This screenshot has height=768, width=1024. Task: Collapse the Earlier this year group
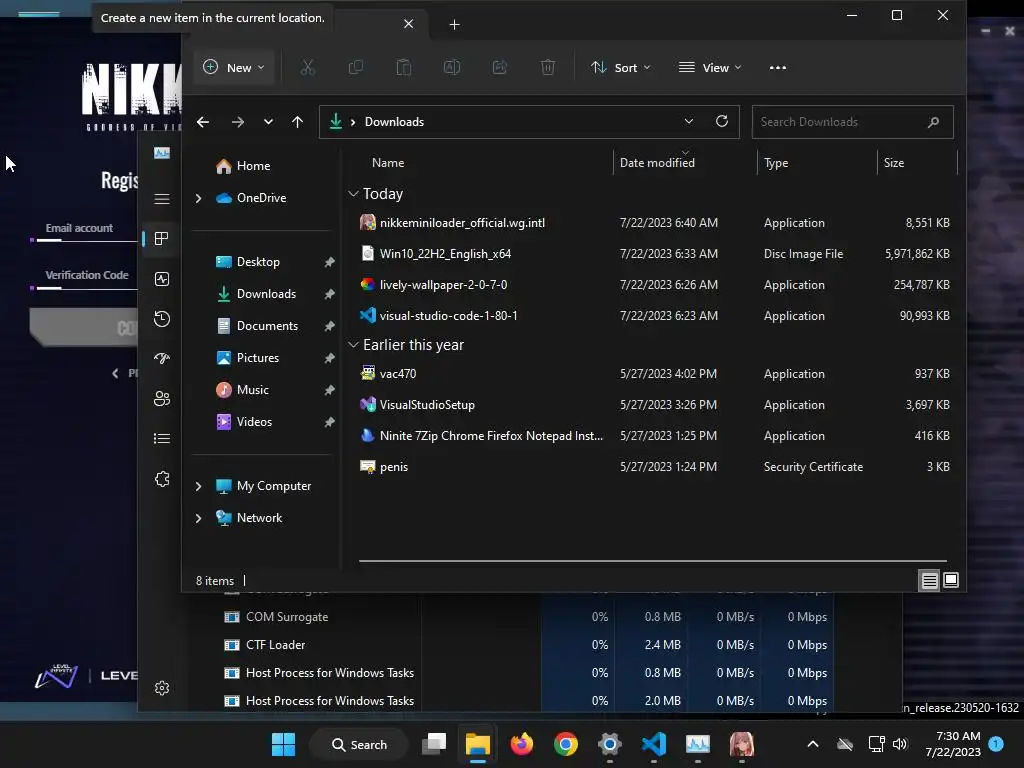(353, 344)
